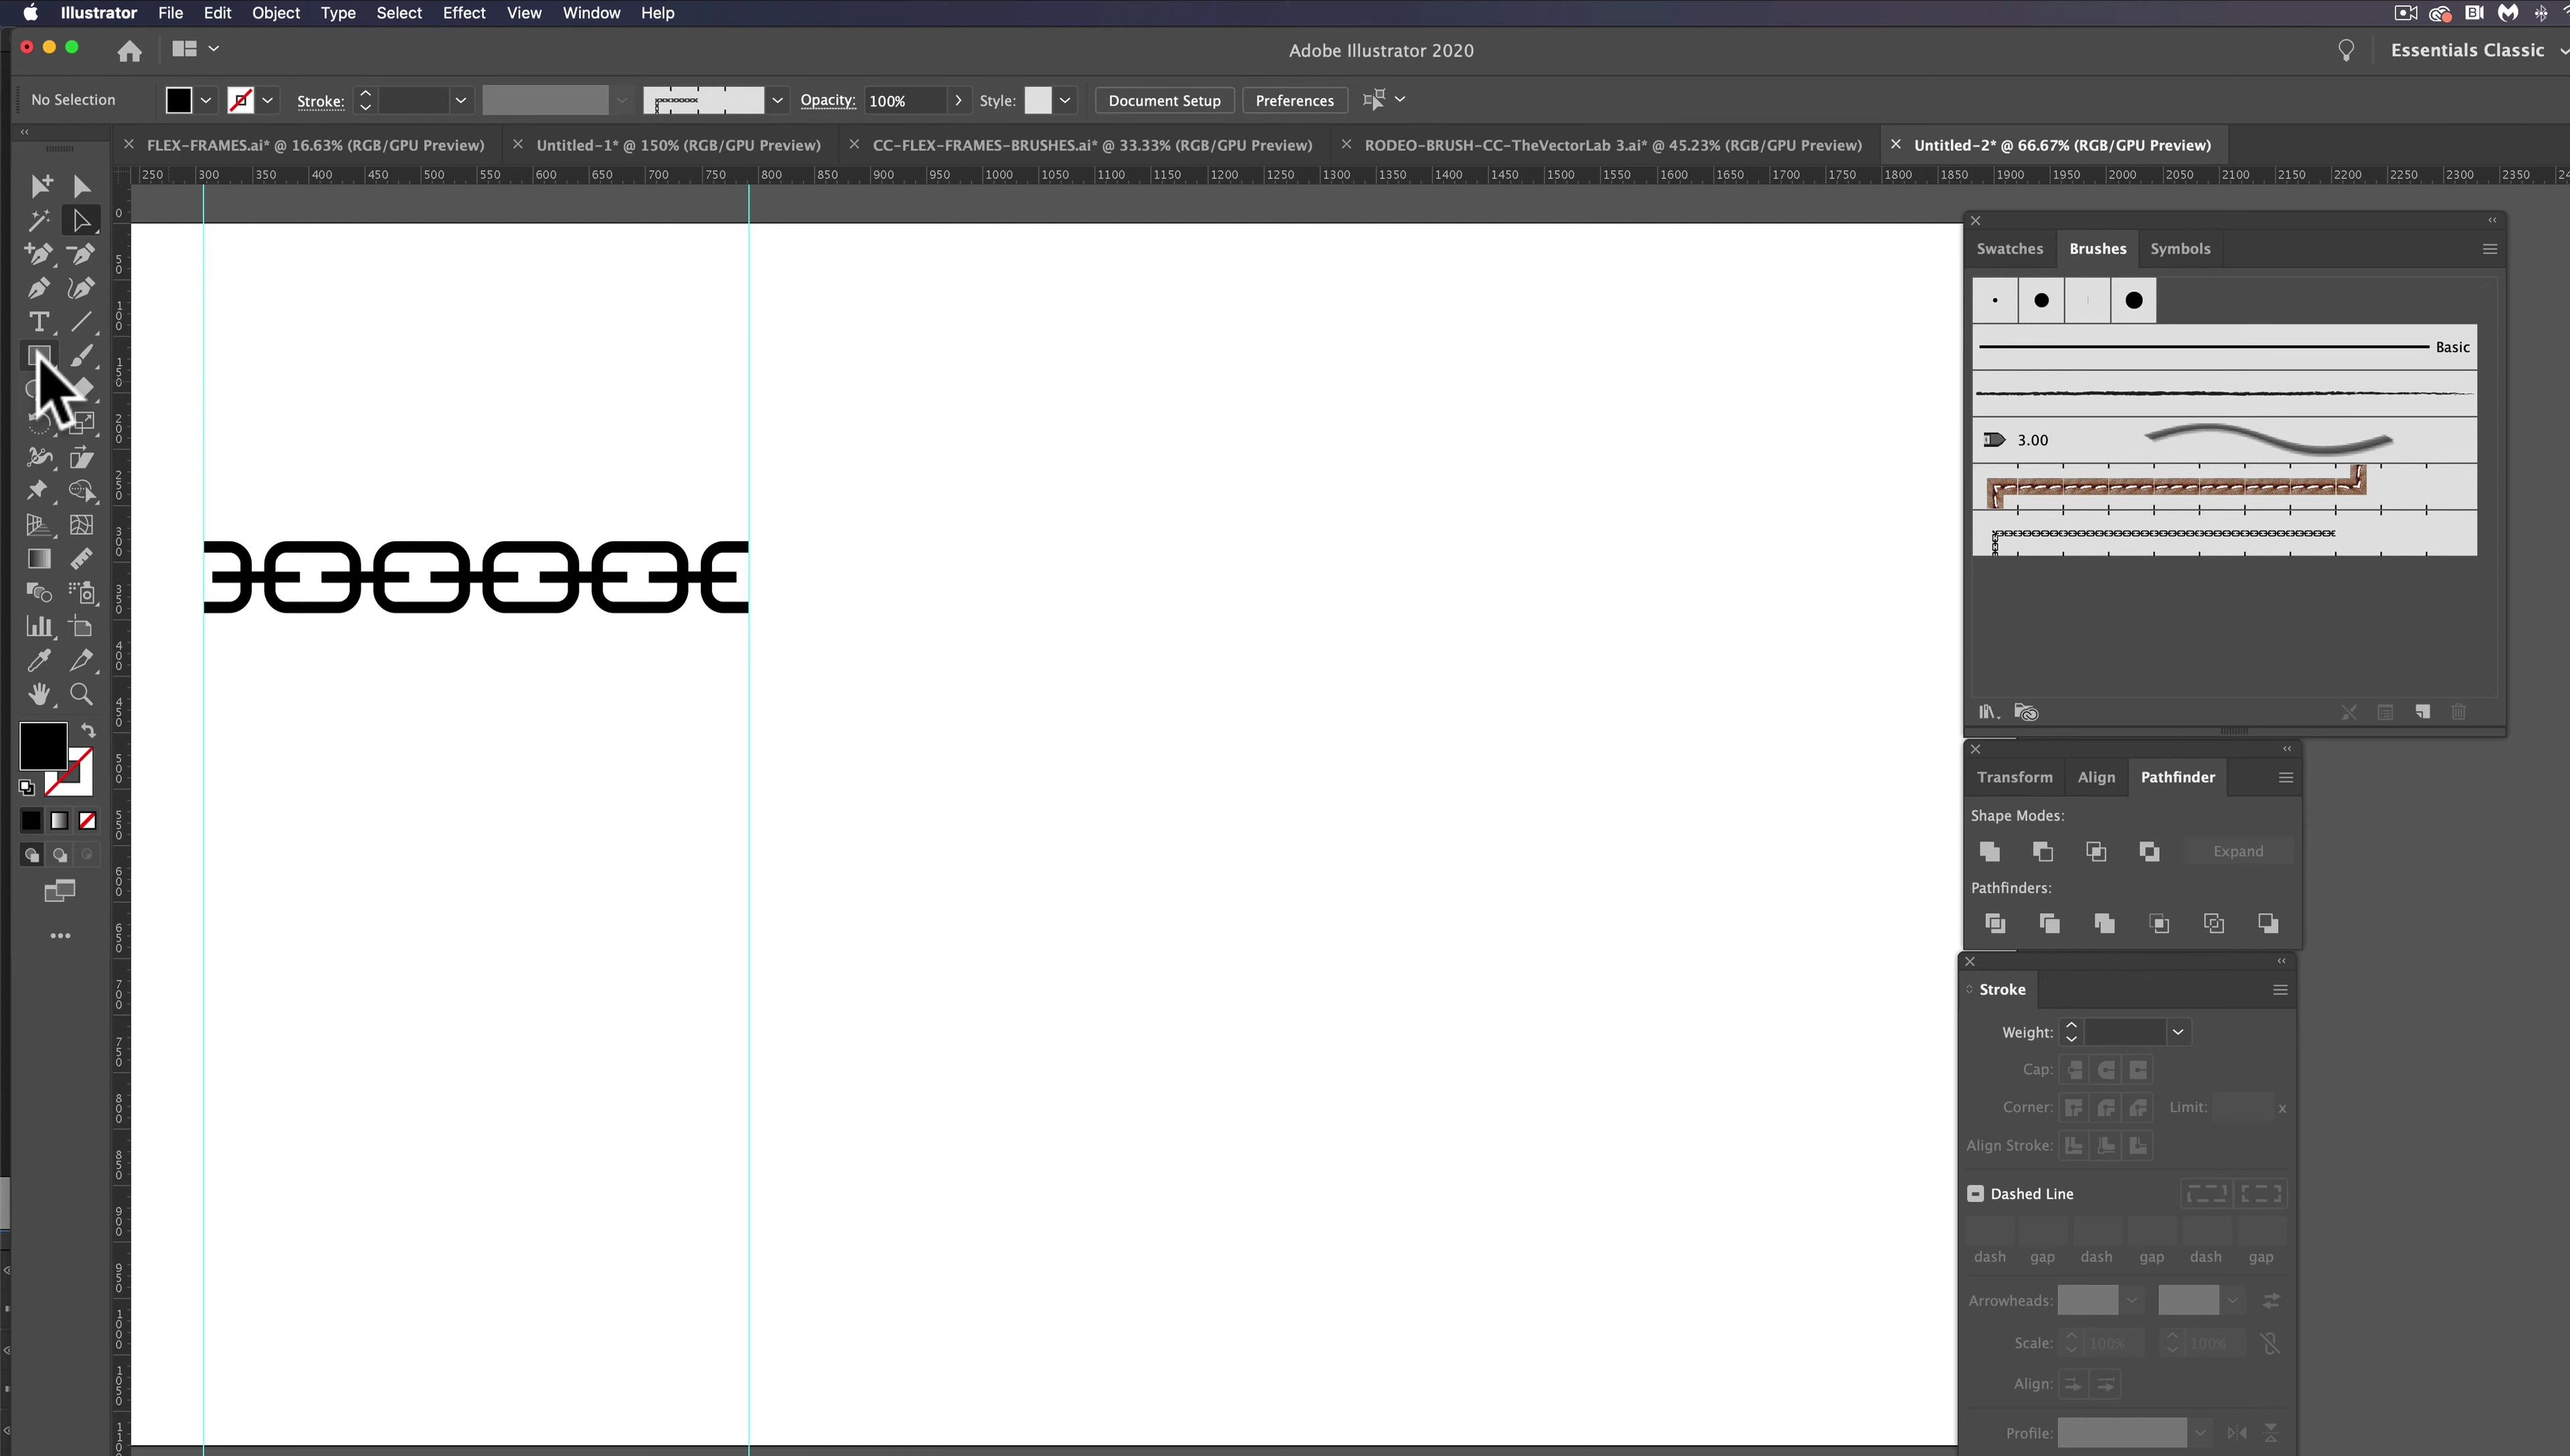
Task: Select the Column Graph tool
Action: [x=39, y=627]
